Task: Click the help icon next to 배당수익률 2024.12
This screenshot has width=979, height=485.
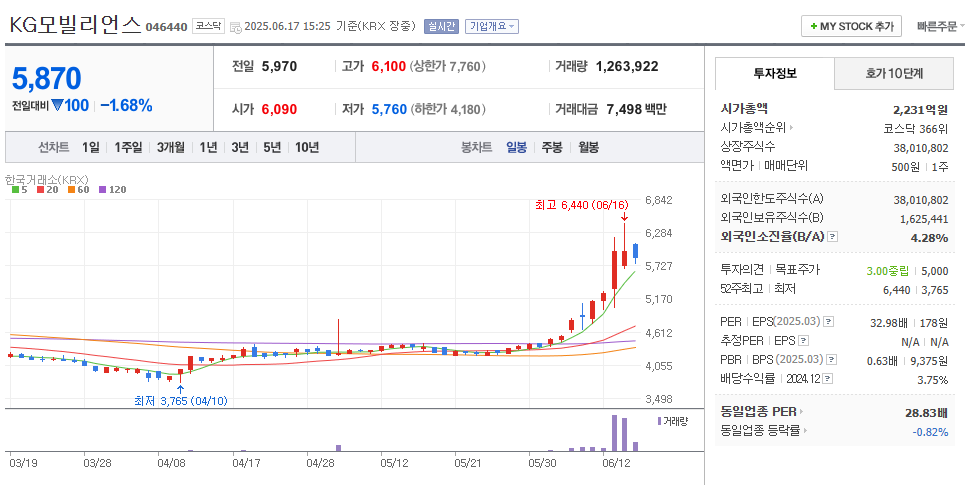Action: tap(827, 379)
